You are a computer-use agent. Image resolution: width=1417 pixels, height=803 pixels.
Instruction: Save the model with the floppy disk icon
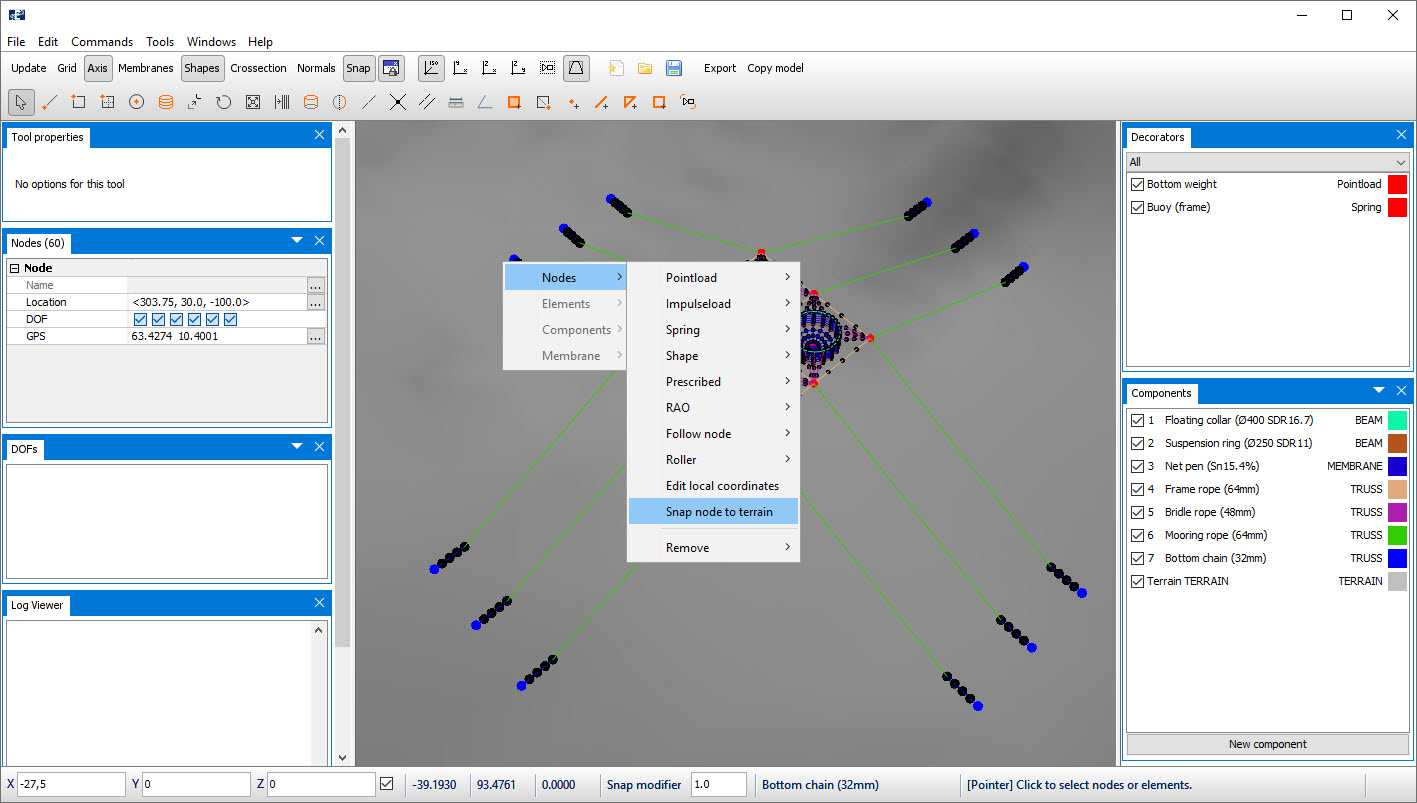tap(674, 68)
